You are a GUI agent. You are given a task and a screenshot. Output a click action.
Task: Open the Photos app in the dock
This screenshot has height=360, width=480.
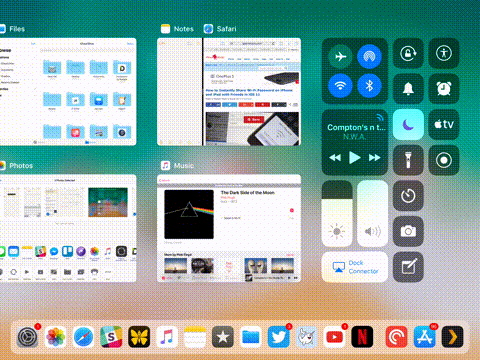(x=55, y=337)
